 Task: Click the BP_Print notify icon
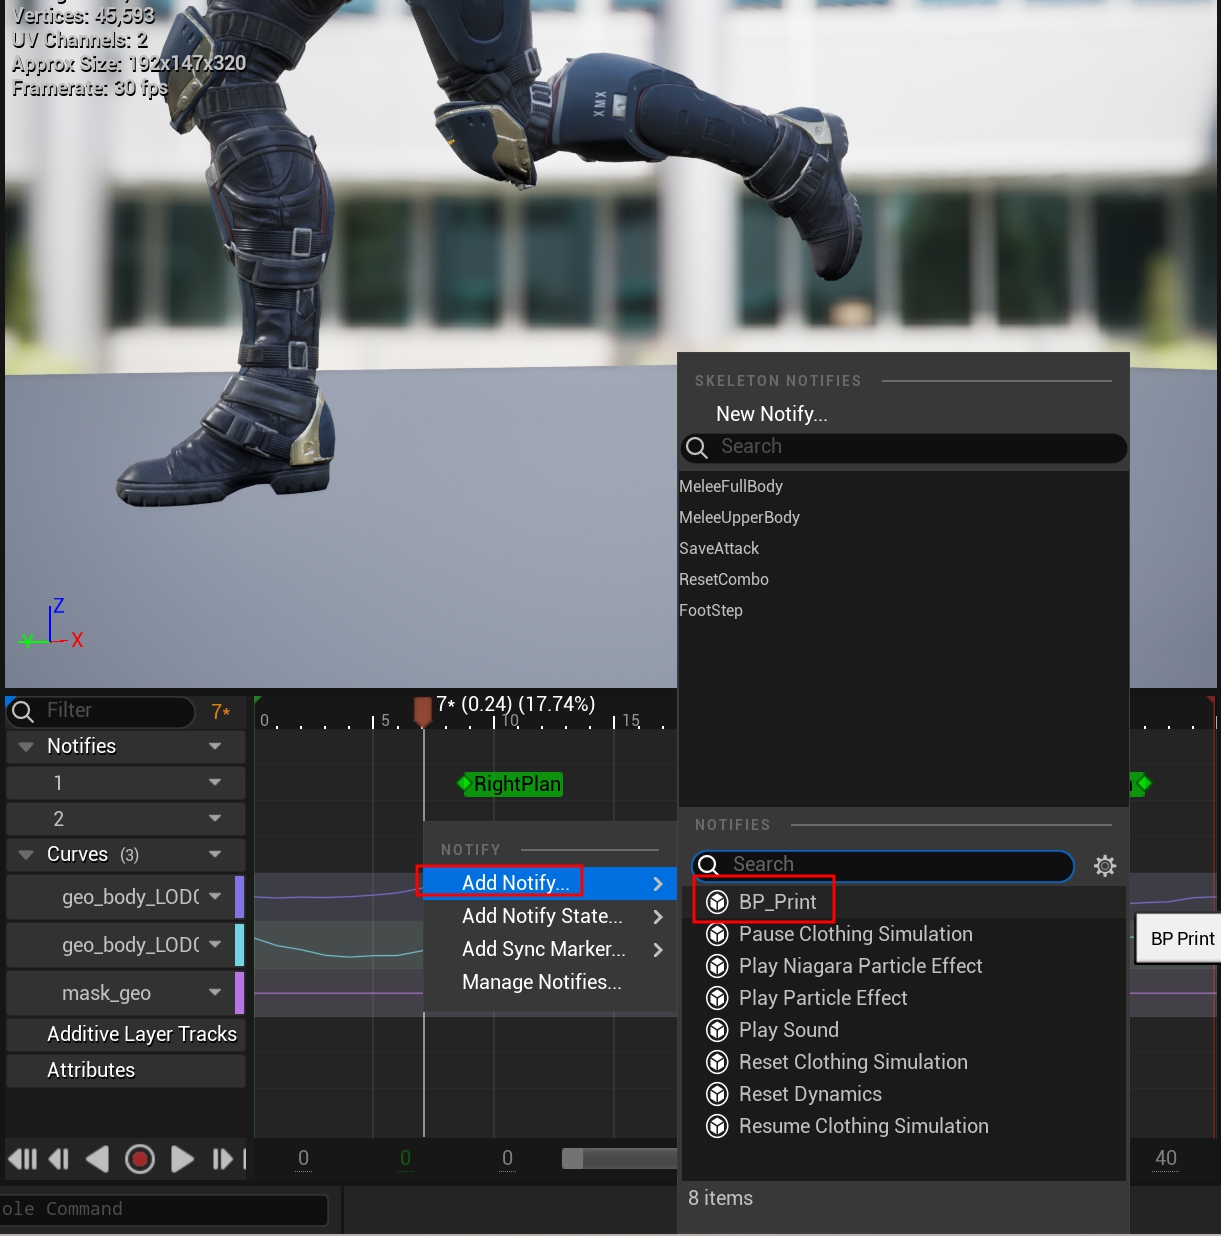[717, 902]
